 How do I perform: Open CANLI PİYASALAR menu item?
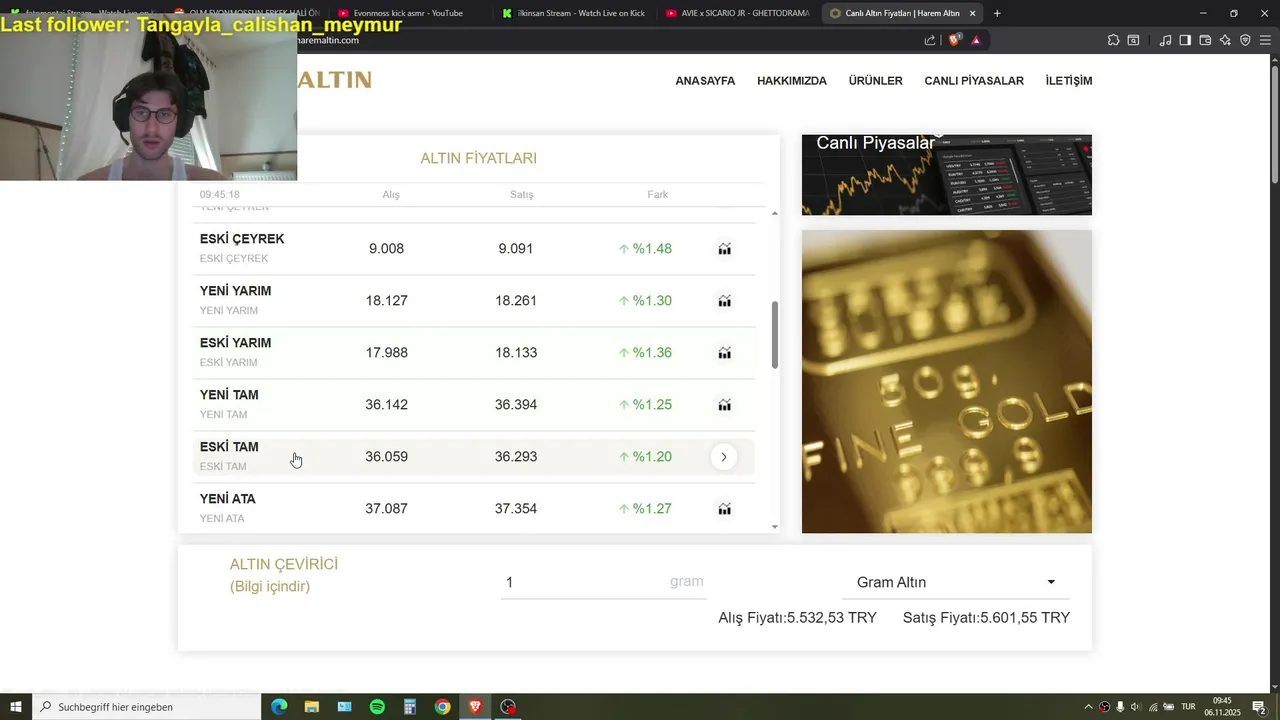974,81
